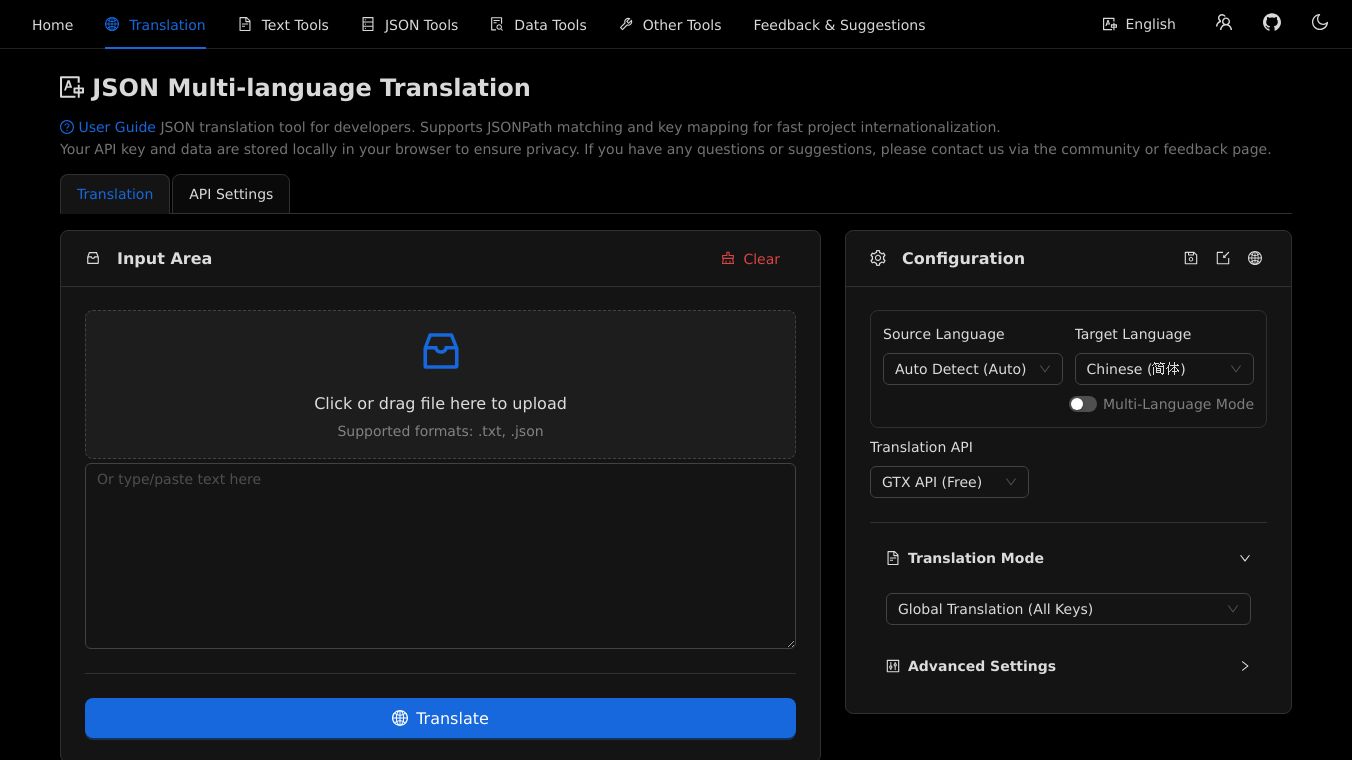Open the JSON Tools menu

pyautogui.click(x=409, y=24)
